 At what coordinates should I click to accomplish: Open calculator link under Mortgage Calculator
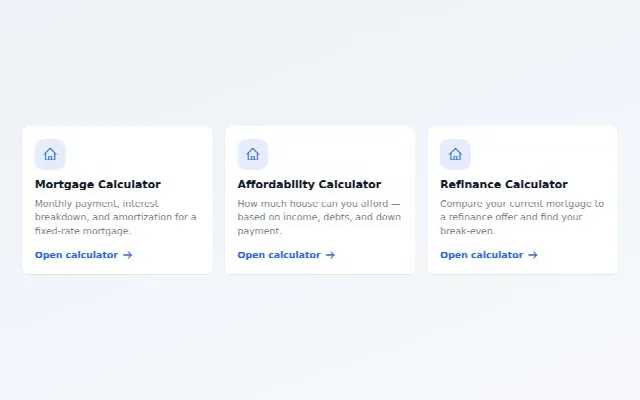[84, 255]
